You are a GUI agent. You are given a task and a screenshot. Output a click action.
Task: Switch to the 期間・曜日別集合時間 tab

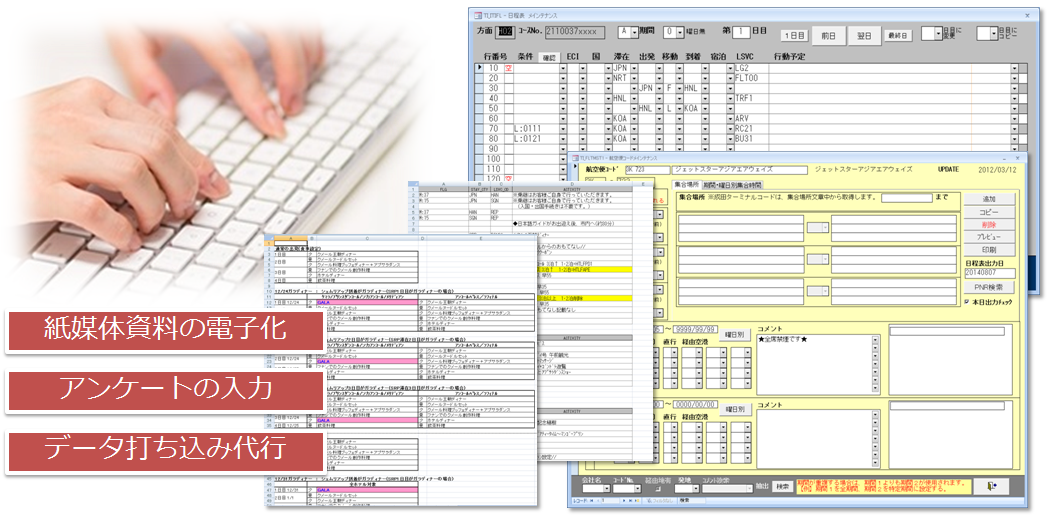tap(733, 185)
